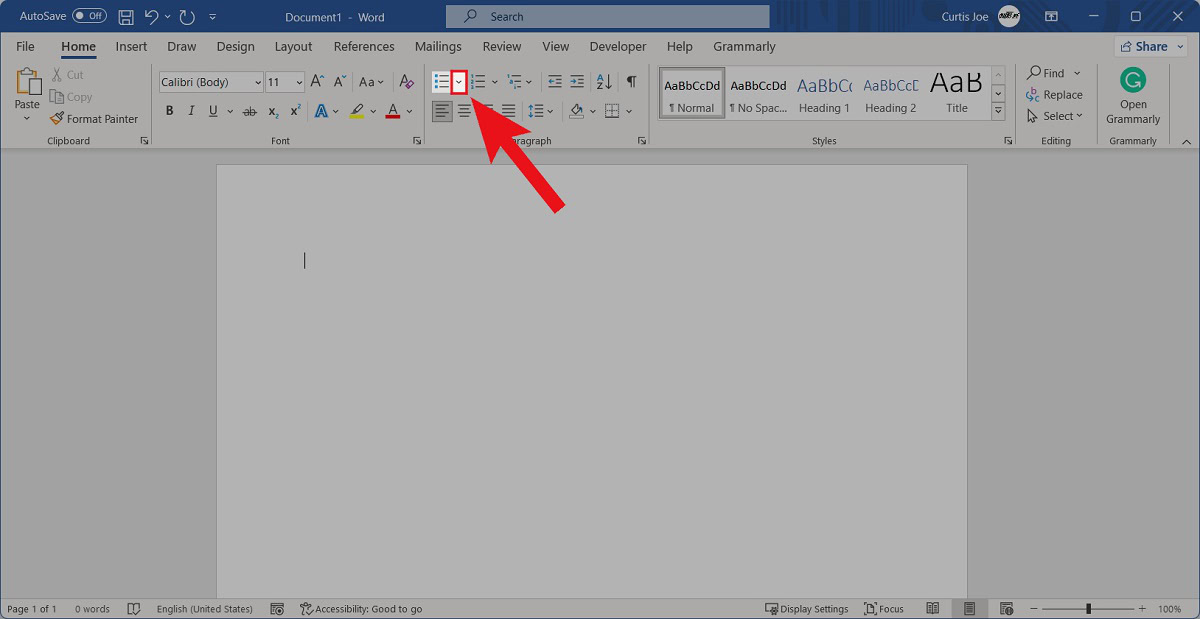1200x619 pixels.
Task: Click the Clear All Formatting icon
Action: pos(406,82)
